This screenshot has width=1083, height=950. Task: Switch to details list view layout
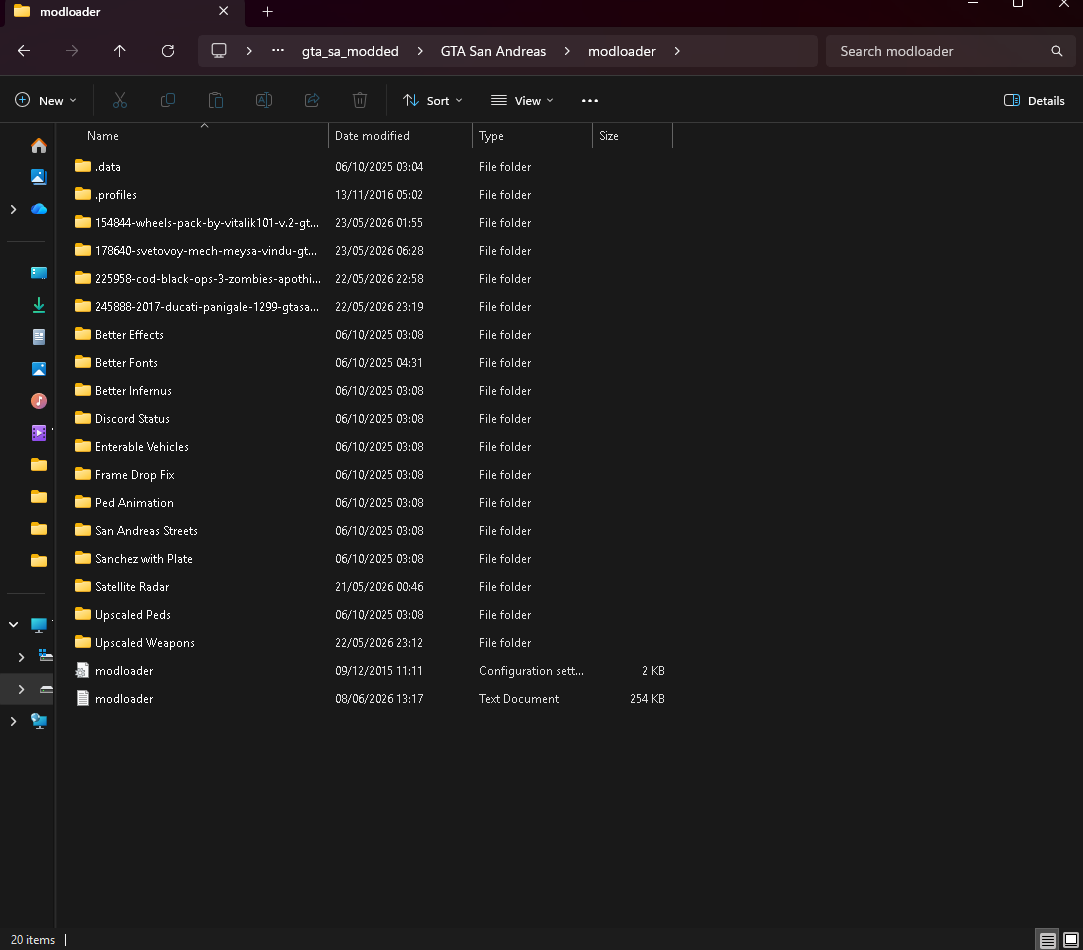point(1048,940)
